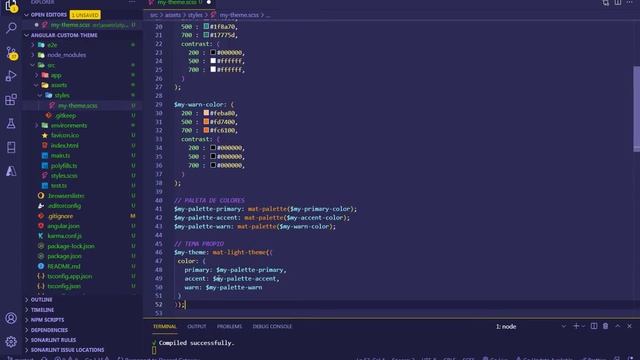Open package-lock.json in the explorer
Viewport: 640px width, 360px height.
(x=71, y=246)
